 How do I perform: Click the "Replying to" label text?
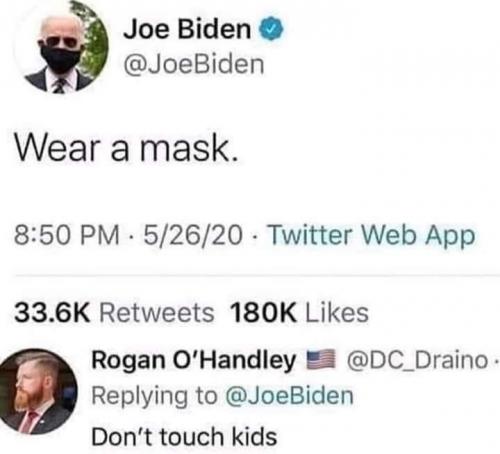click(154, 397)
